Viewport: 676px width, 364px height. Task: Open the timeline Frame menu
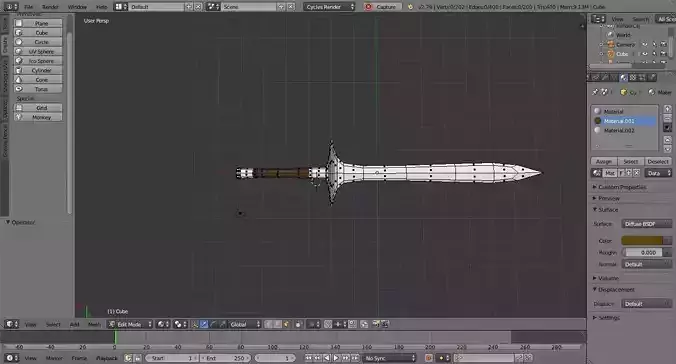click(x=79, y=358)
